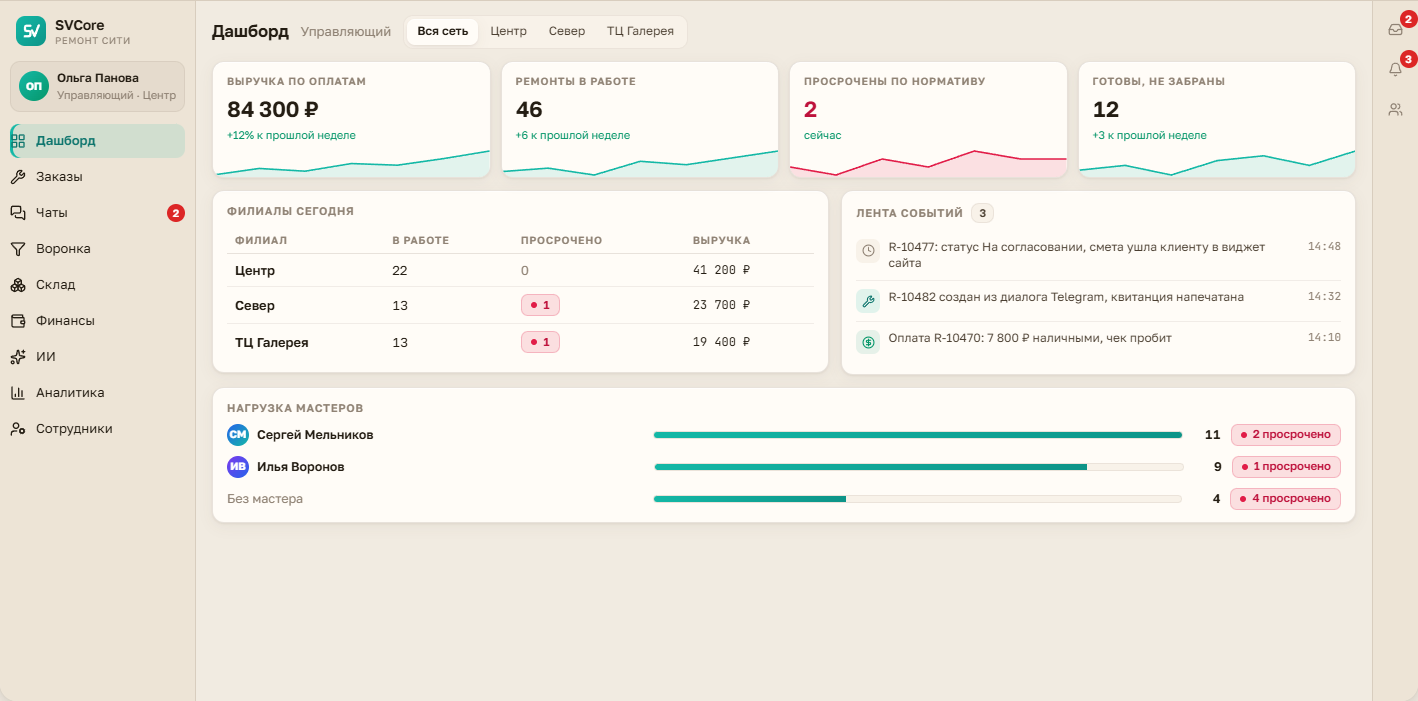This screenshot has width=1418, height=701.
Task: Open the Ольга Панова profile card
Action: 97,86
